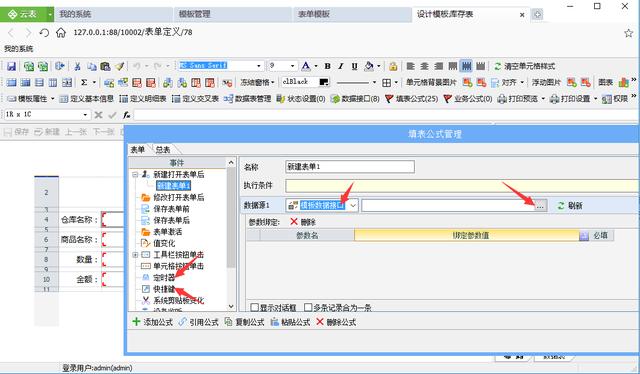Click 数据接口(8) toolbar button

pos(355,99)
